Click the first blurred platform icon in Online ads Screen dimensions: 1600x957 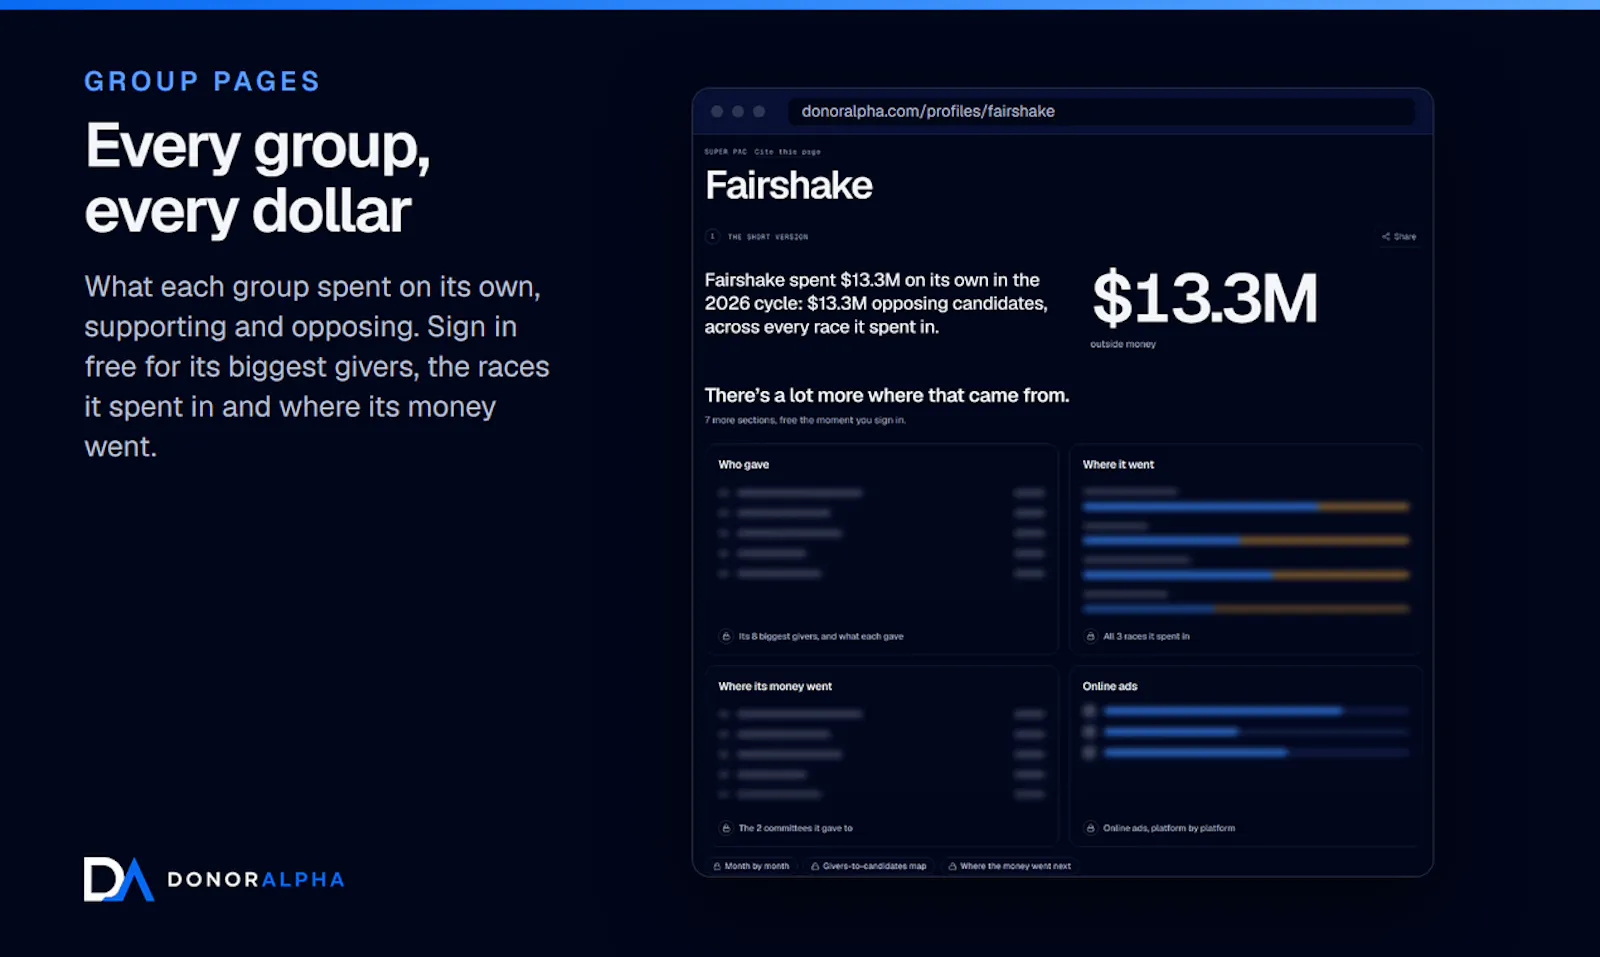1090,711
